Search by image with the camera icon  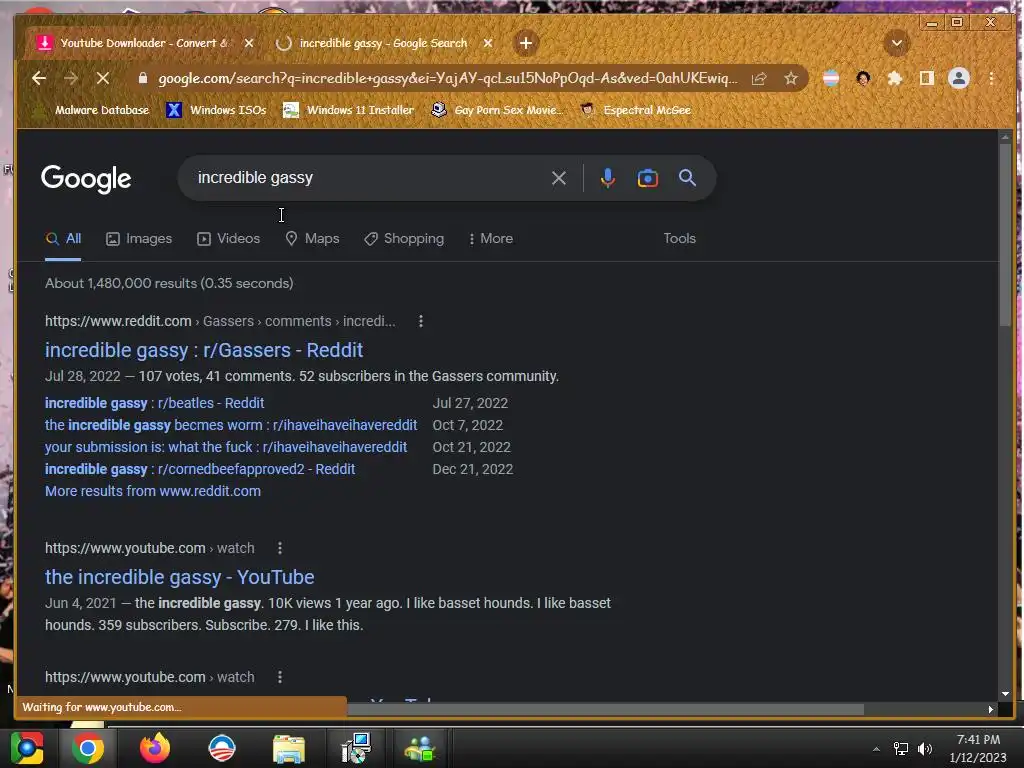[647, 178]
